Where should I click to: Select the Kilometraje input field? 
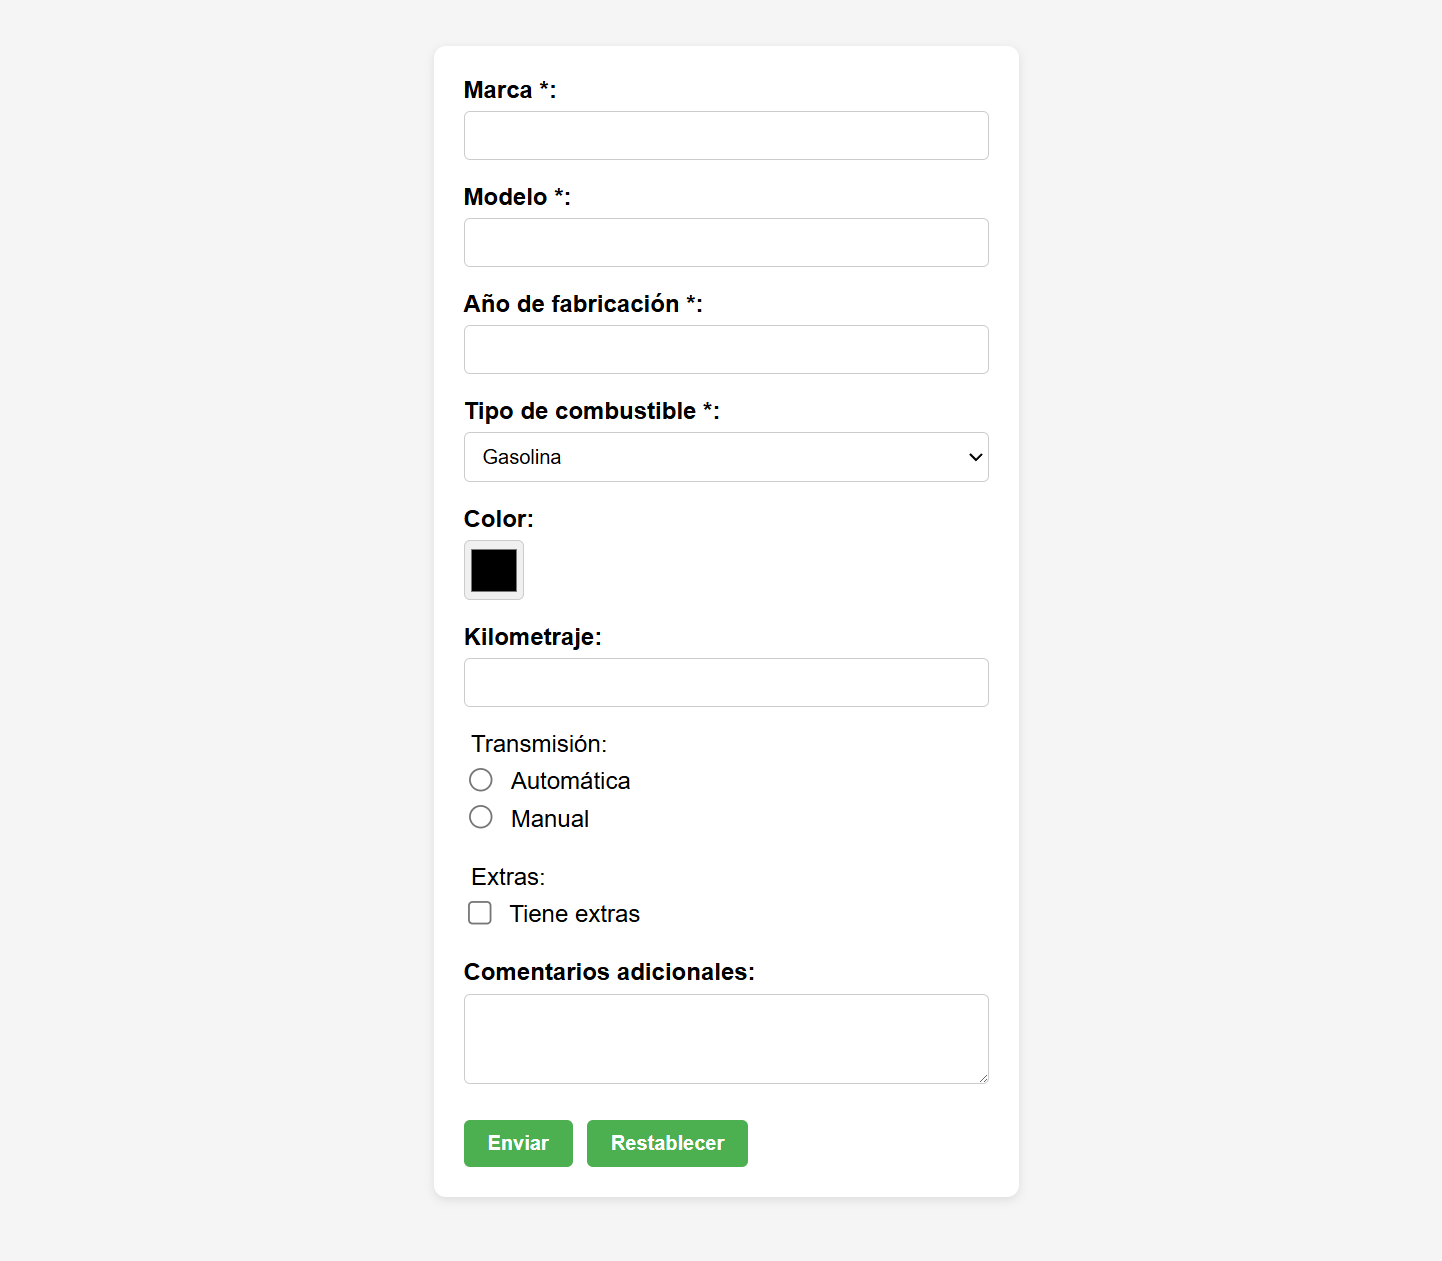click(x=726, y=682)
